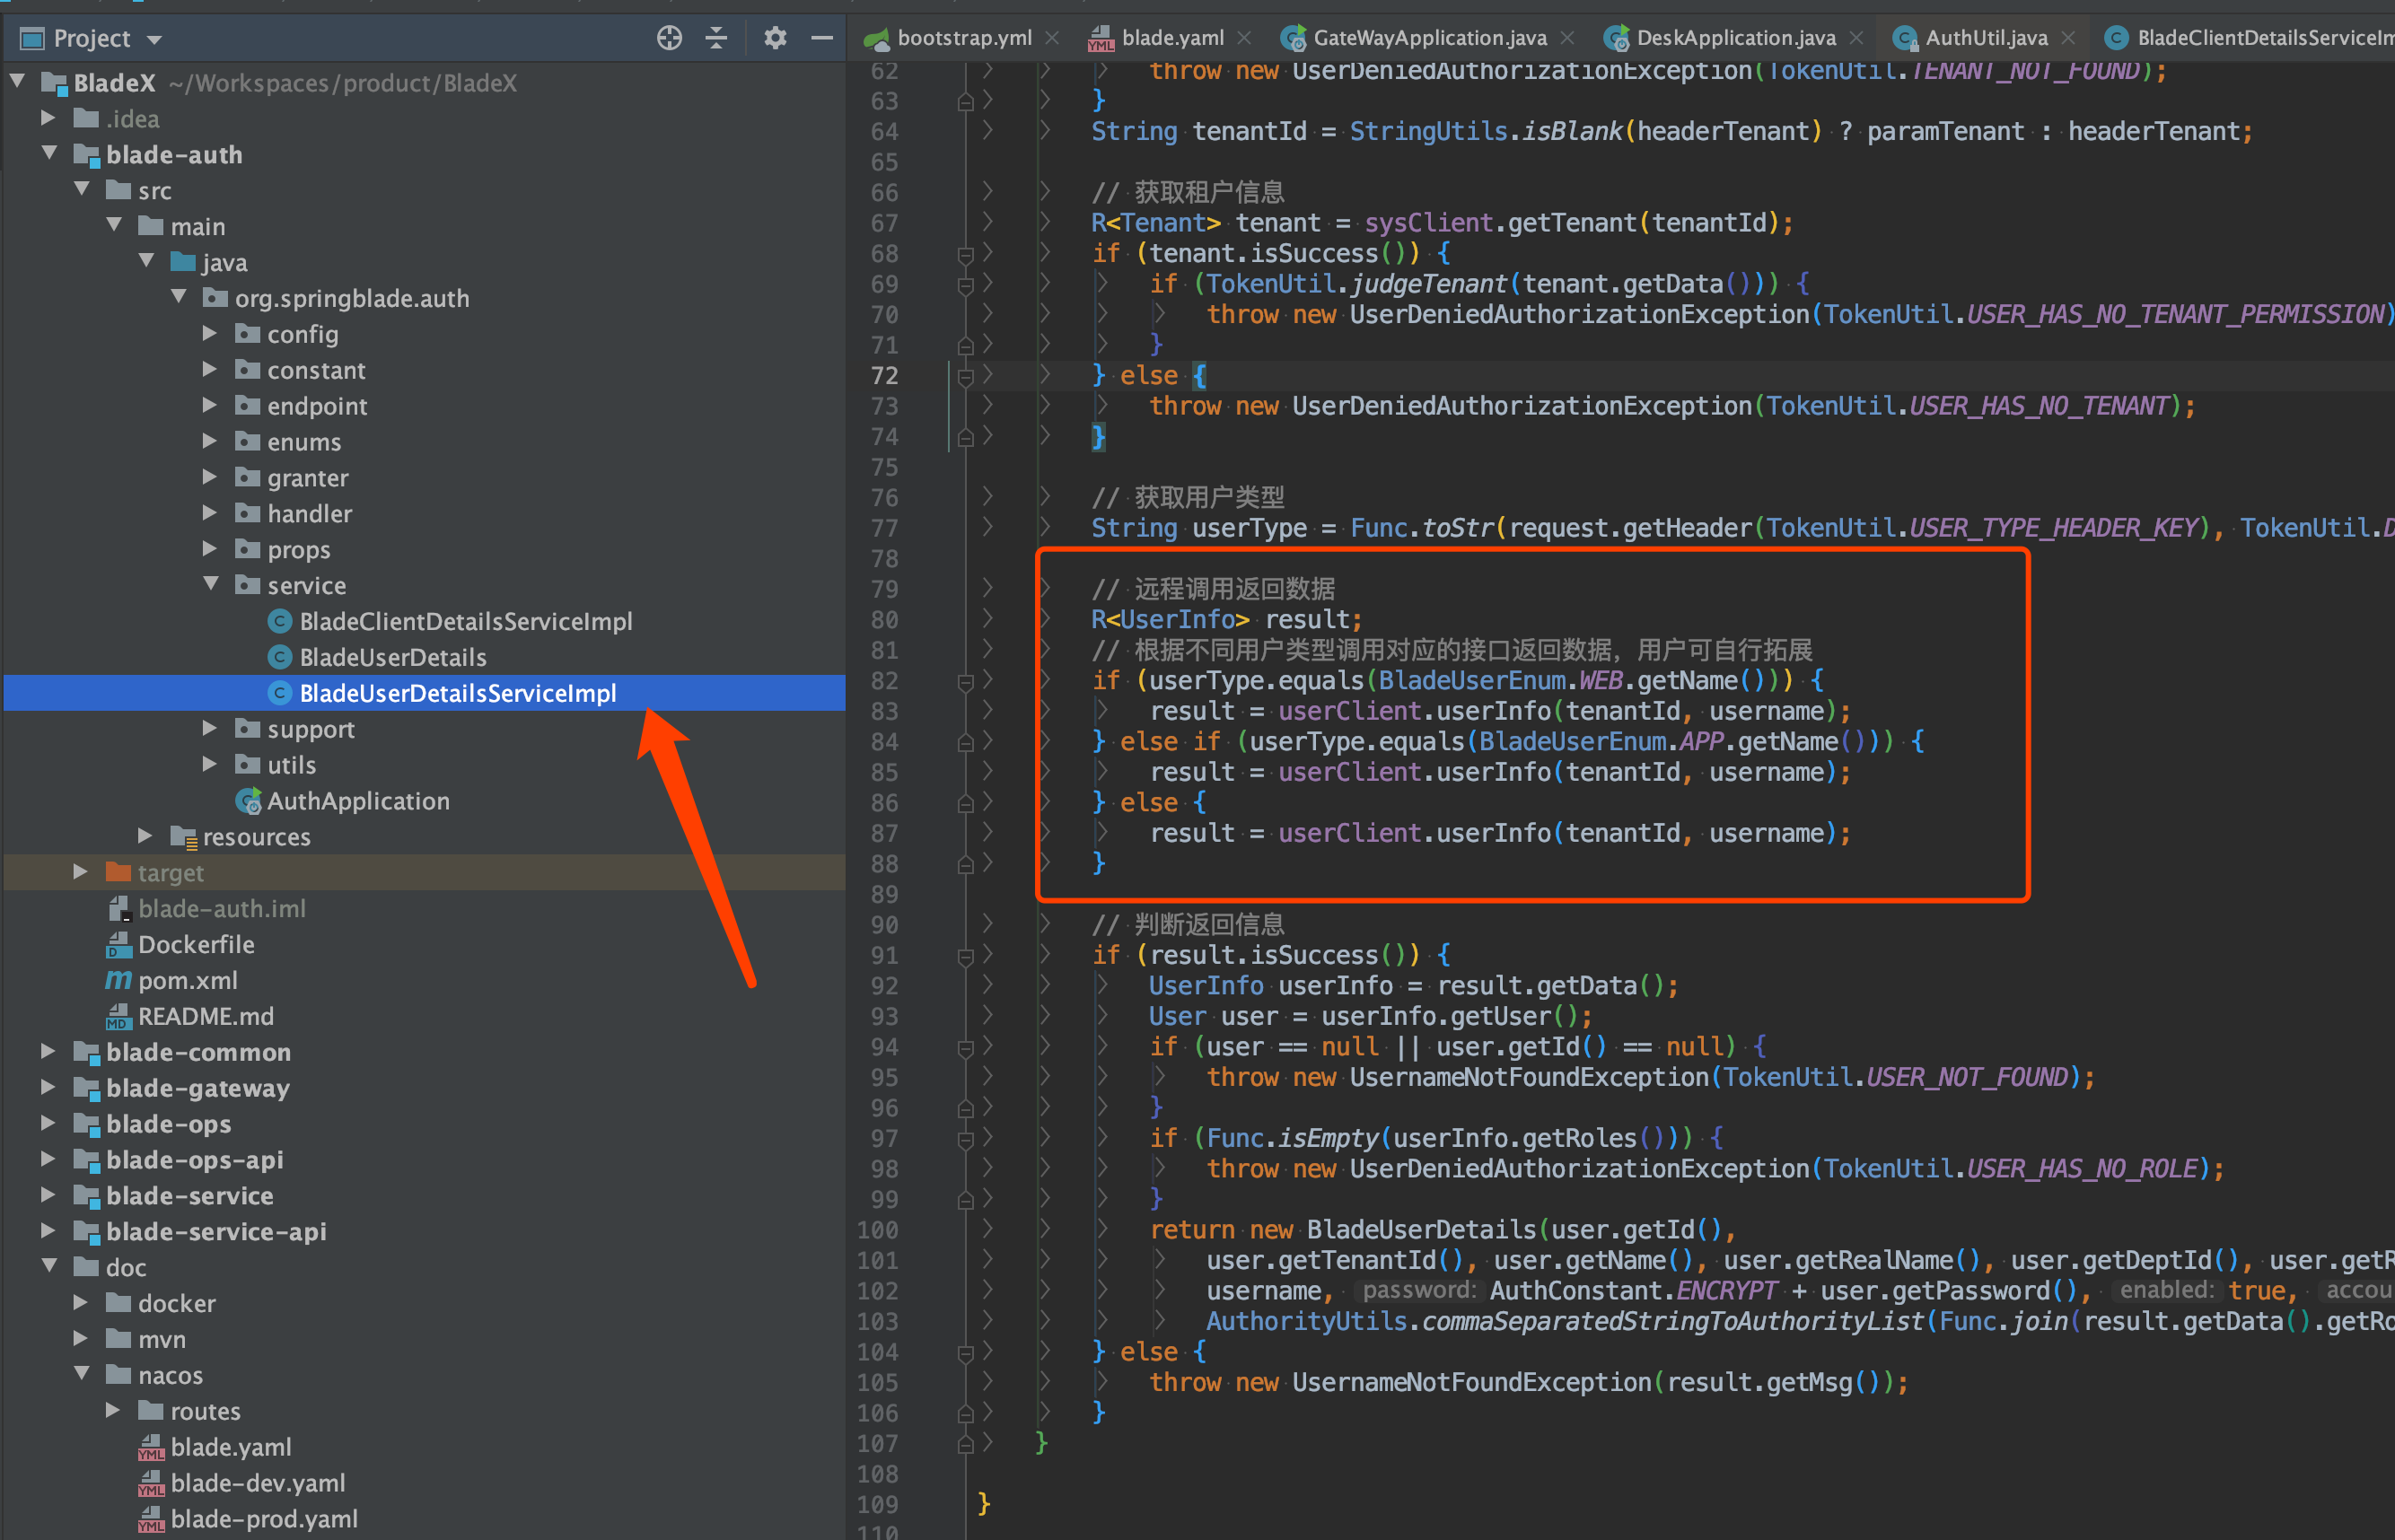
Task: Click the handler package folder icon
Action: pyautogui.click(x=247, y=514)
